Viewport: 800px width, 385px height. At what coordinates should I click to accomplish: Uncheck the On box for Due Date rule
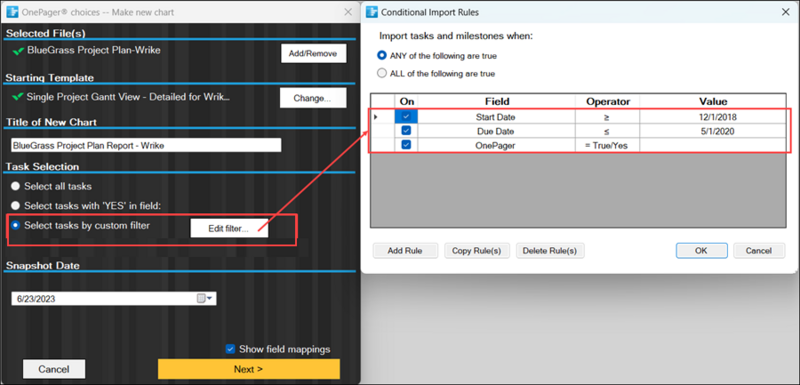406,131
